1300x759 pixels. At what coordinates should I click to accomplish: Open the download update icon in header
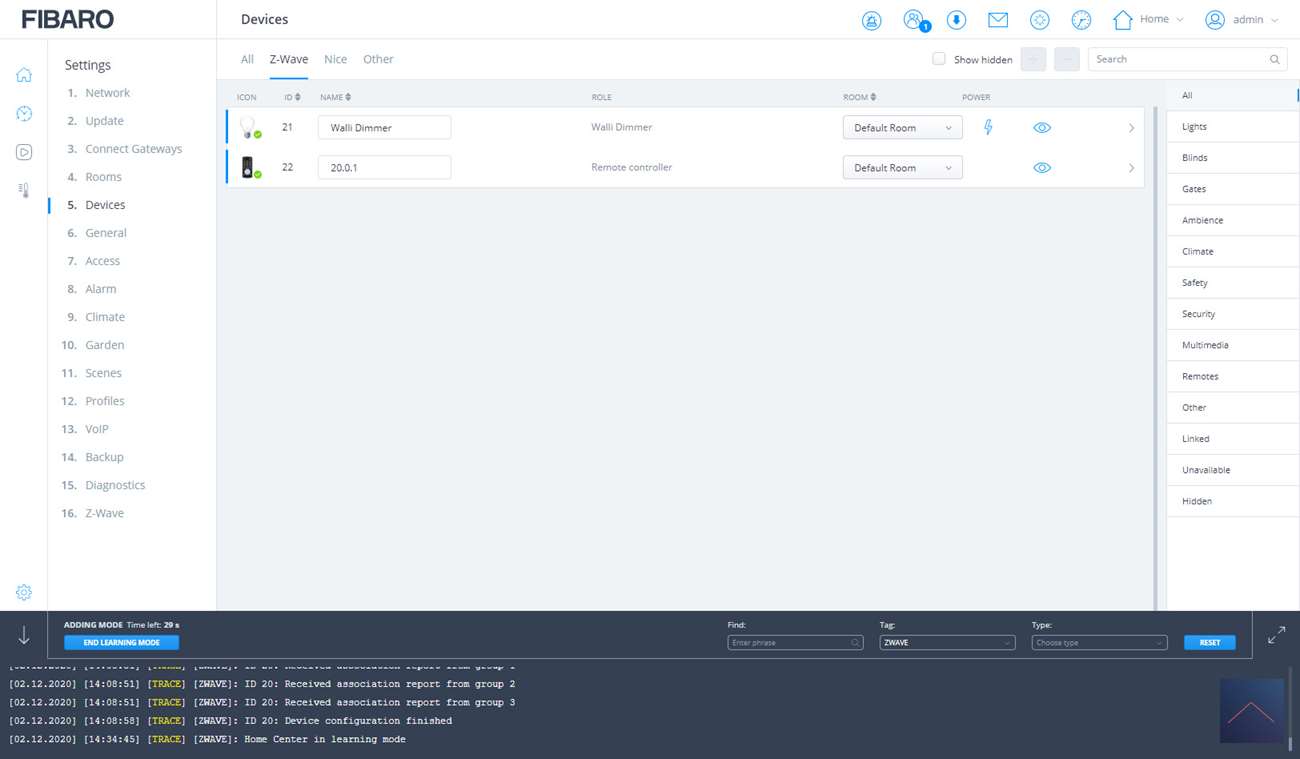point(956,20)
